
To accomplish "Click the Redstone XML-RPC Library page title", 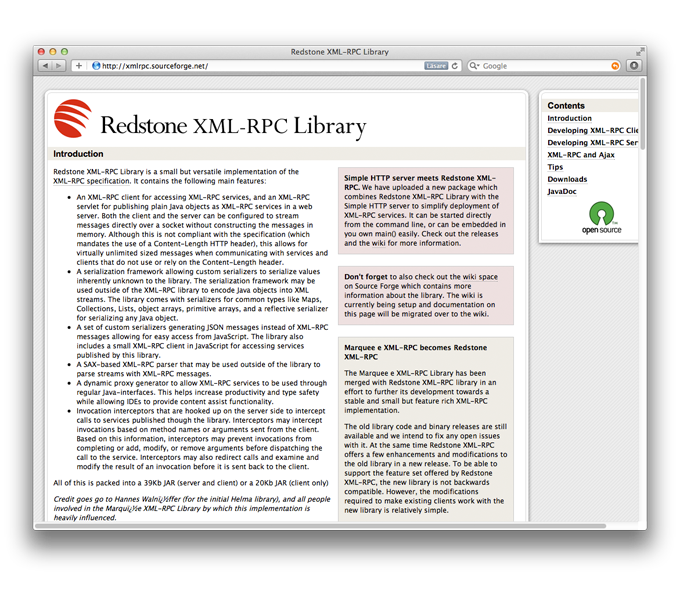I will coord(233,126).
